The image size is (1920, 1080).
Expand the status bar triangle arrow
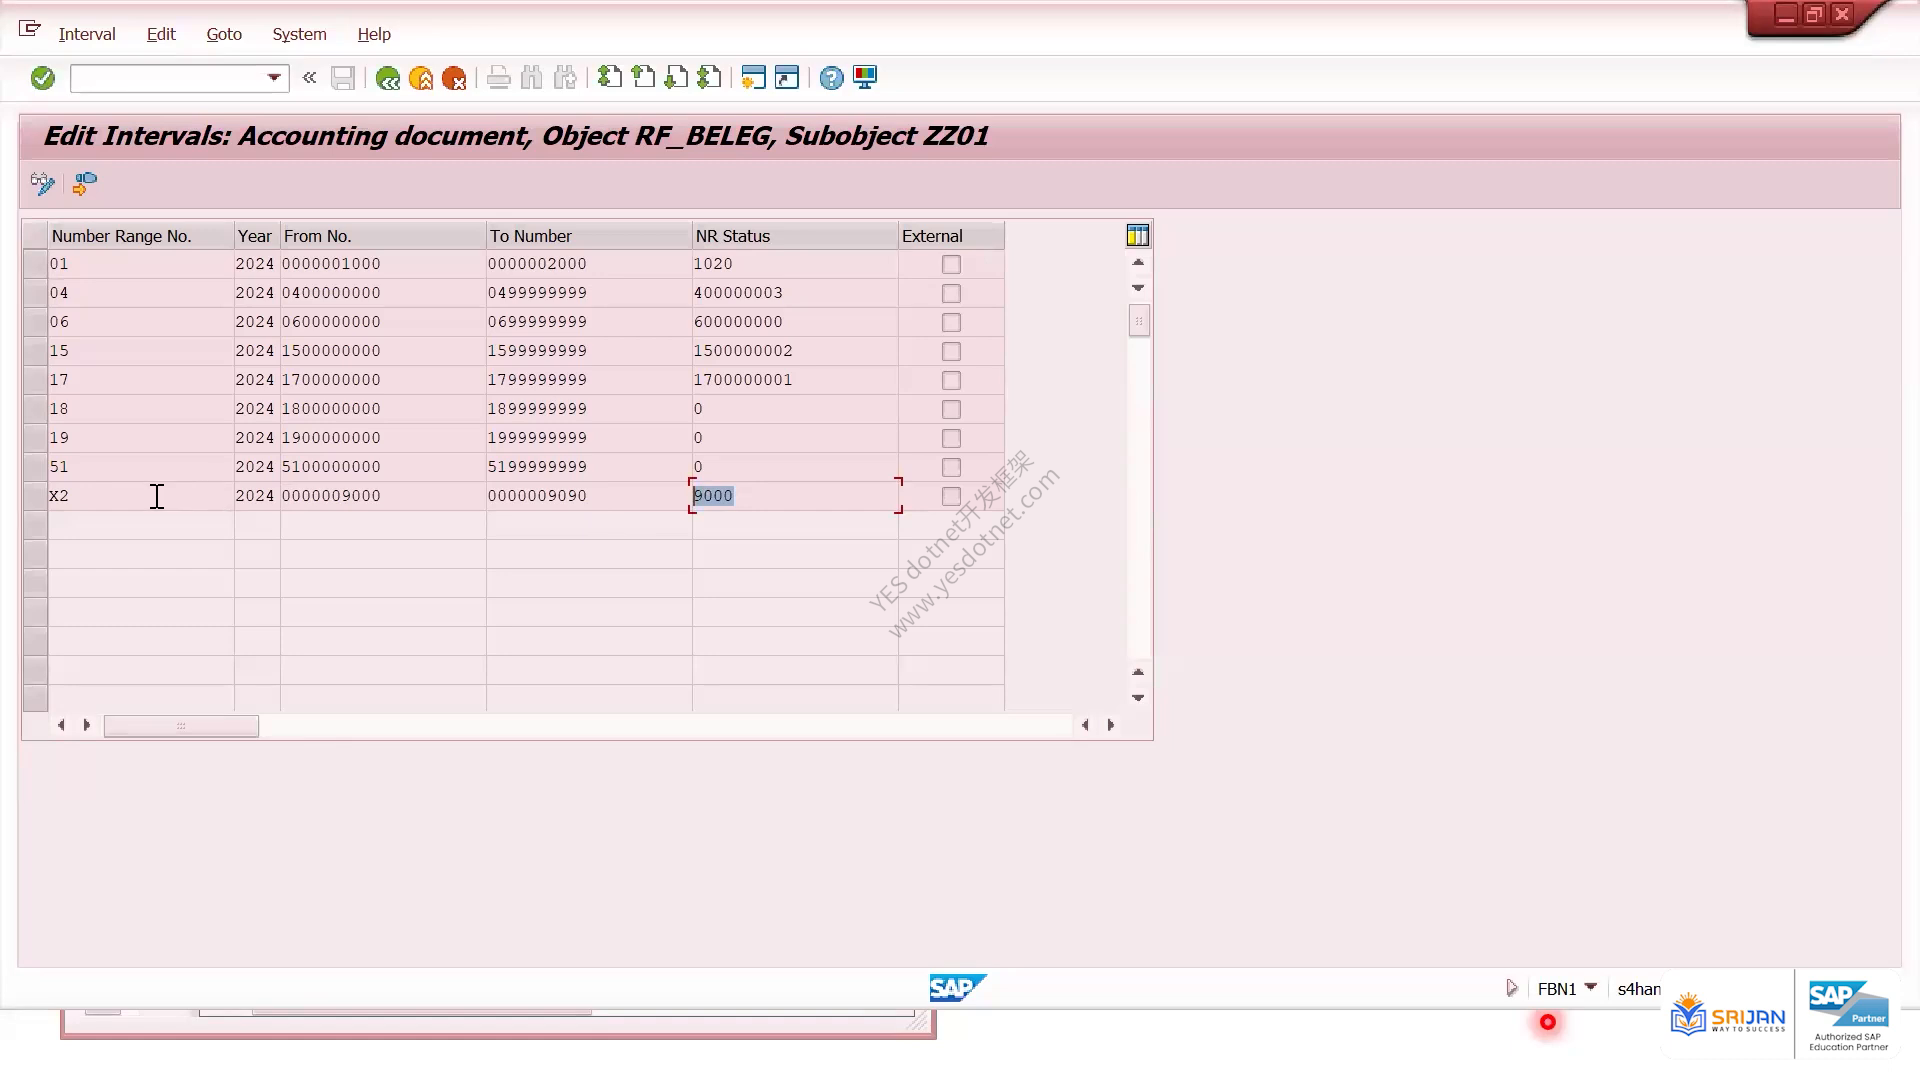[x=1512, y=988]
